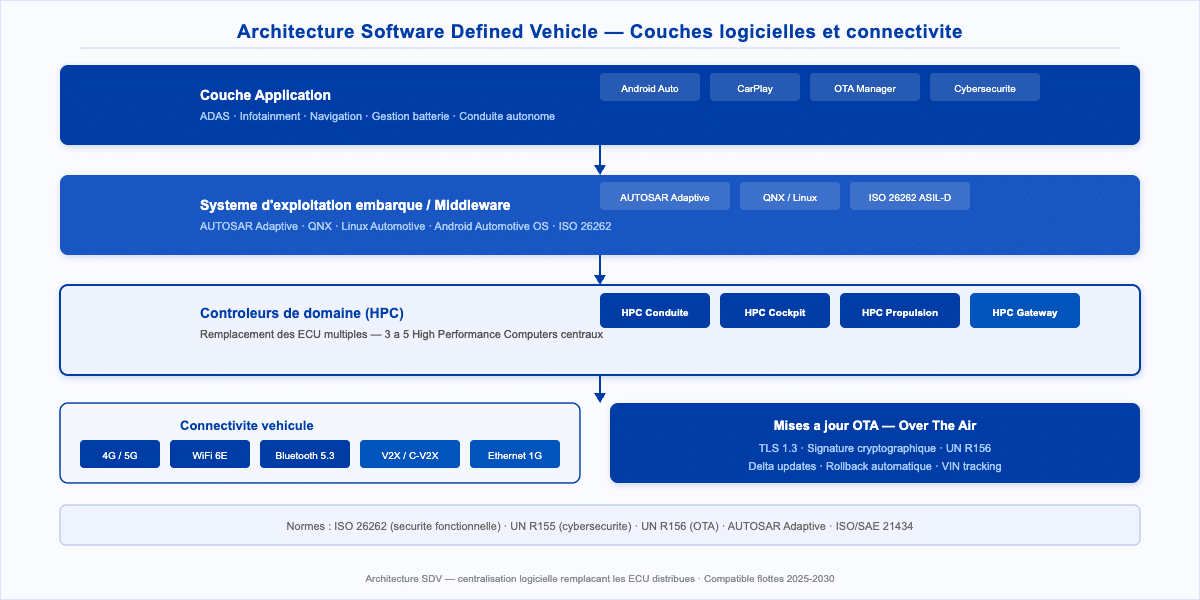
Task: Click the Couche Application heading
Action: coord(265,95)
